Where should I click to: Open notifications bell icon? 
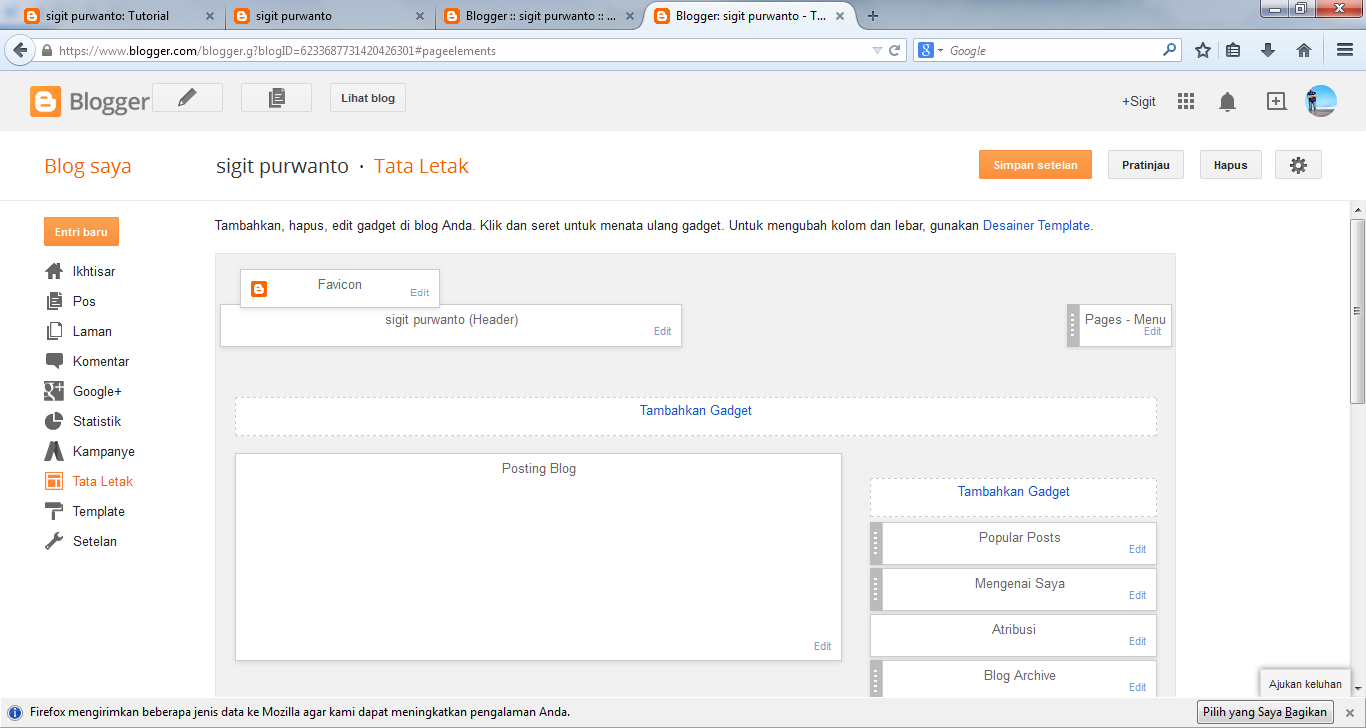click(x=1227, y=101)
